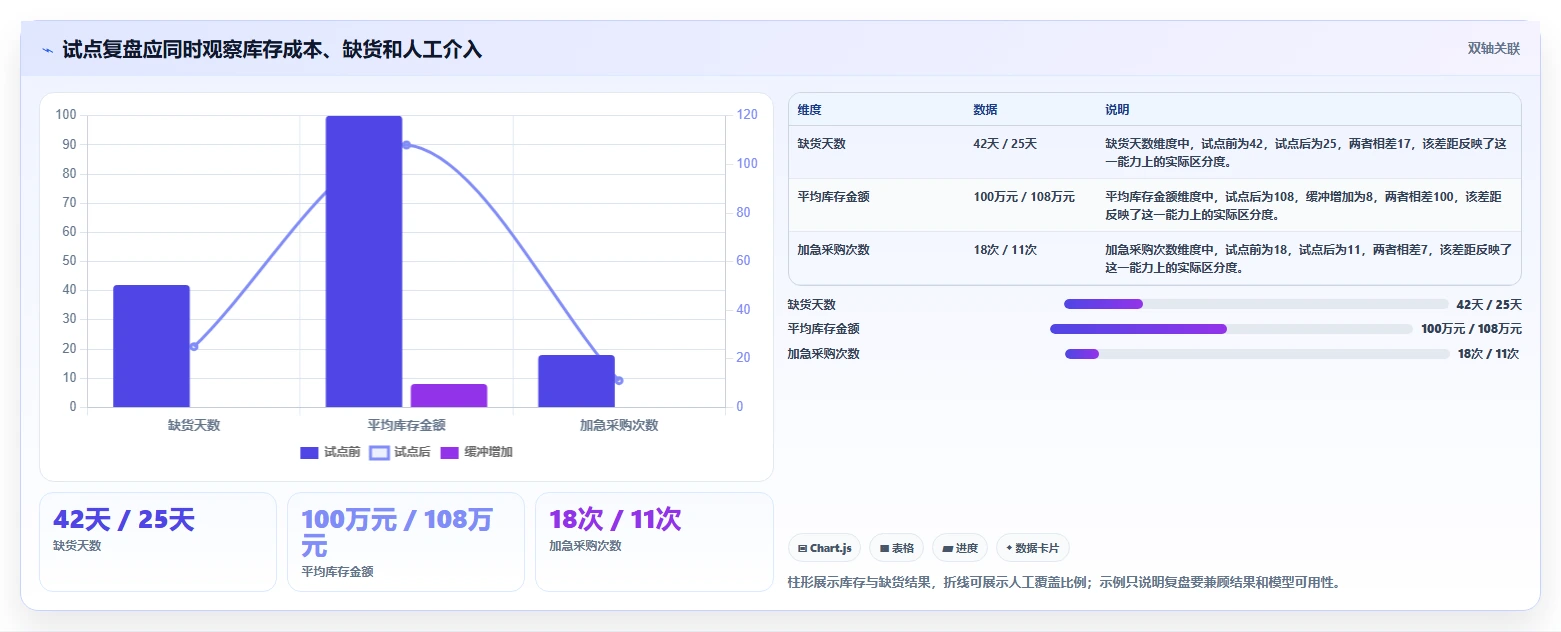The image size is (1561, 632).
Task: Click the tall 平均库存金额 试点前 bar
Action: tap(364, 261)
